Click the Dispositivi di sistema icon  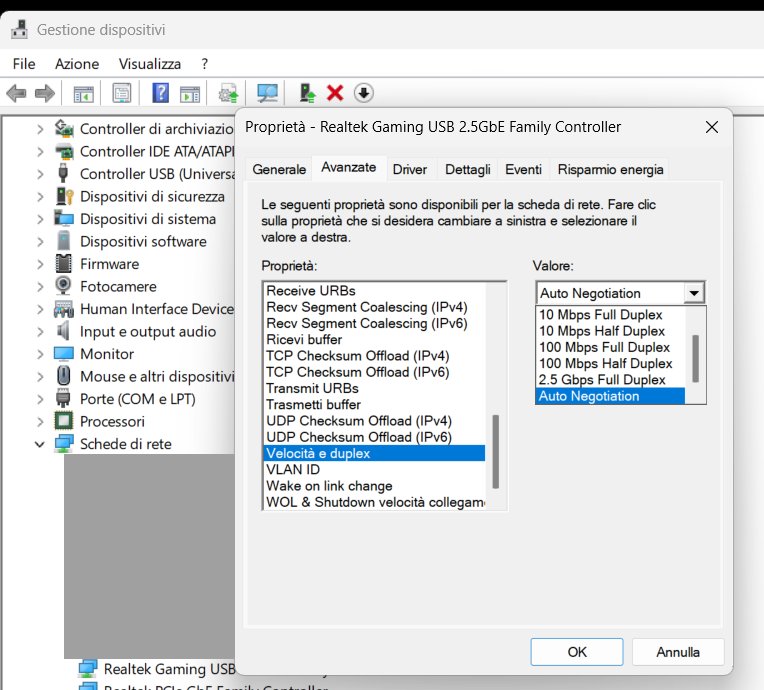point(64,218)
